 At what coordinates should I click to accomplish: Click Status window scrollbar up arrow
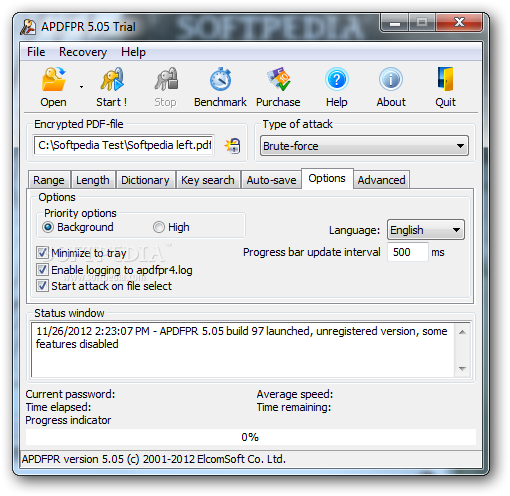pyautogui.click(x=462, y=332)
